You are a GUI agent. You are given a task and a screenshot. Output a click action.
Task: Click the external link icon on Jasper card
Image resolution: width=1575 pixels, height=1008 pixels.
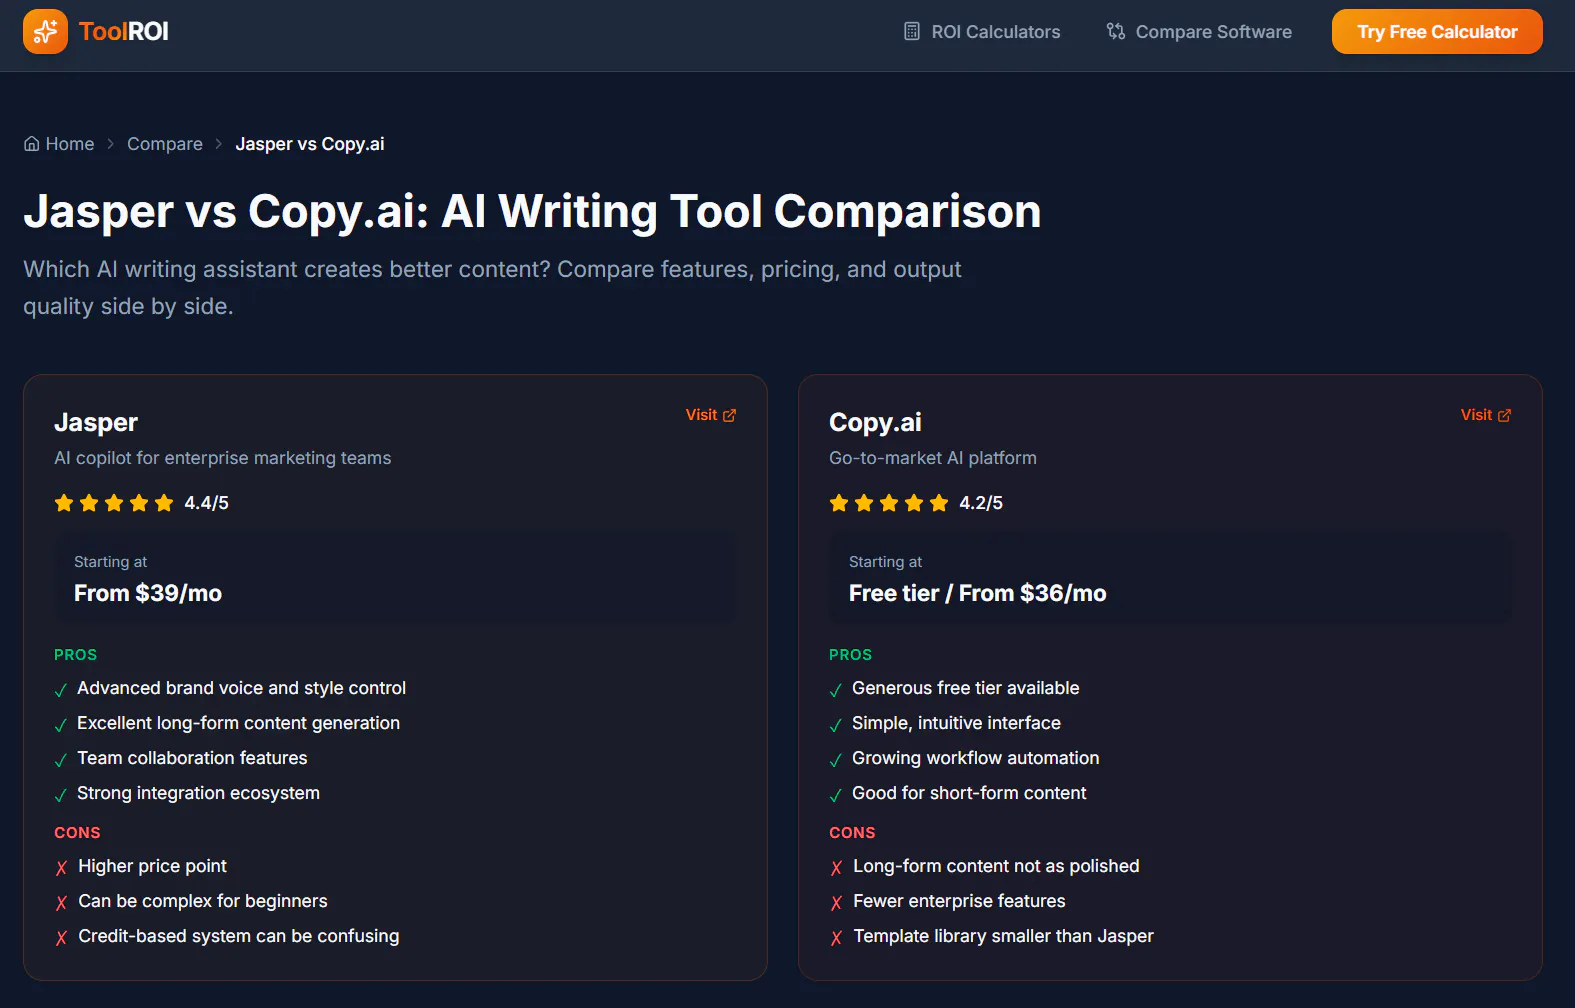[730, 415]
